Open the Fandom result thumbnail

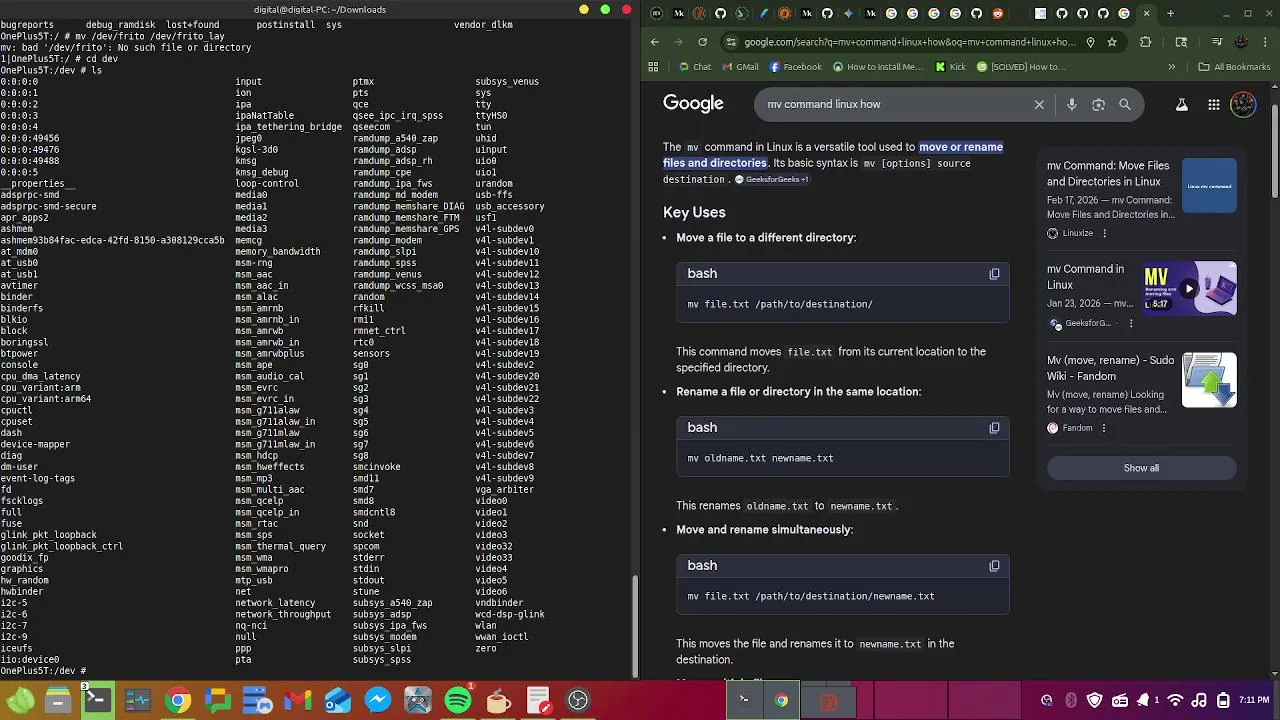click(1209, 380)
